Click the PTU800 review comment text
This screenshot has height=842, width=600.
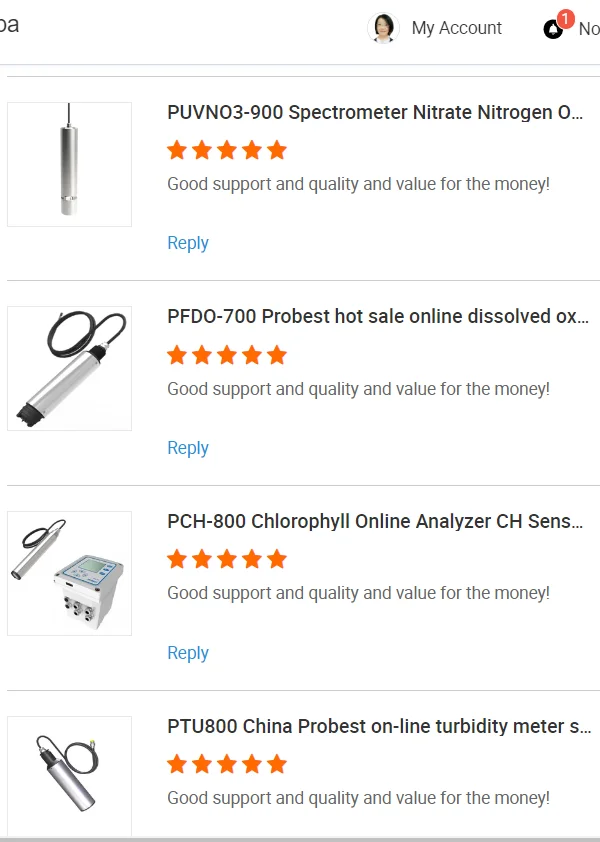pyautogui.click(x=358, y=798)
